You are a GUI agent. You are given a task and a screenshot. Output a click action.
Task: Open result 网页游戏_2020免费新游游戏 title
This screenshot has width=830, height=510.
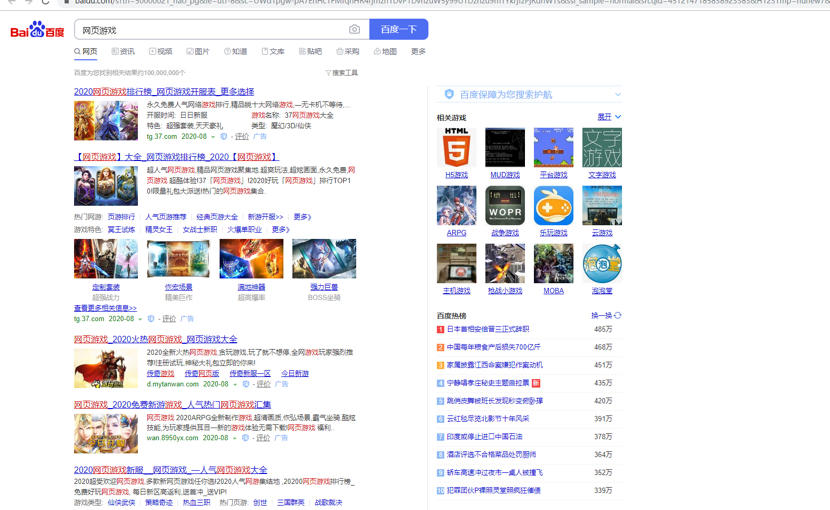coord(173,405)
